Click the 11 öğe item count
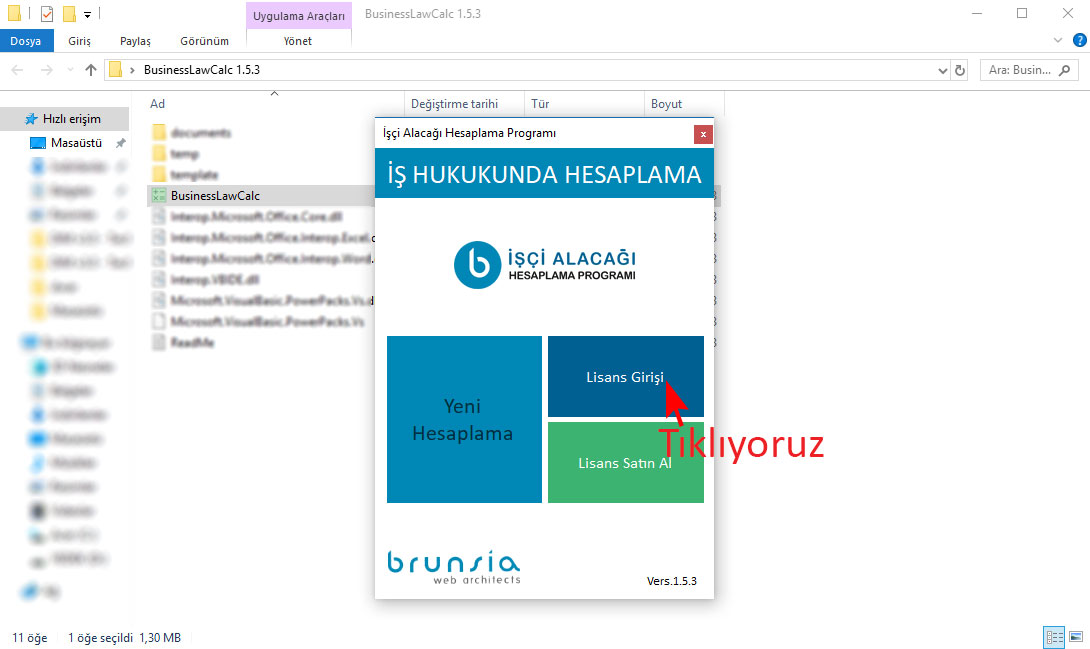This screenshot has width=1090, height=649. pos(30,637)
